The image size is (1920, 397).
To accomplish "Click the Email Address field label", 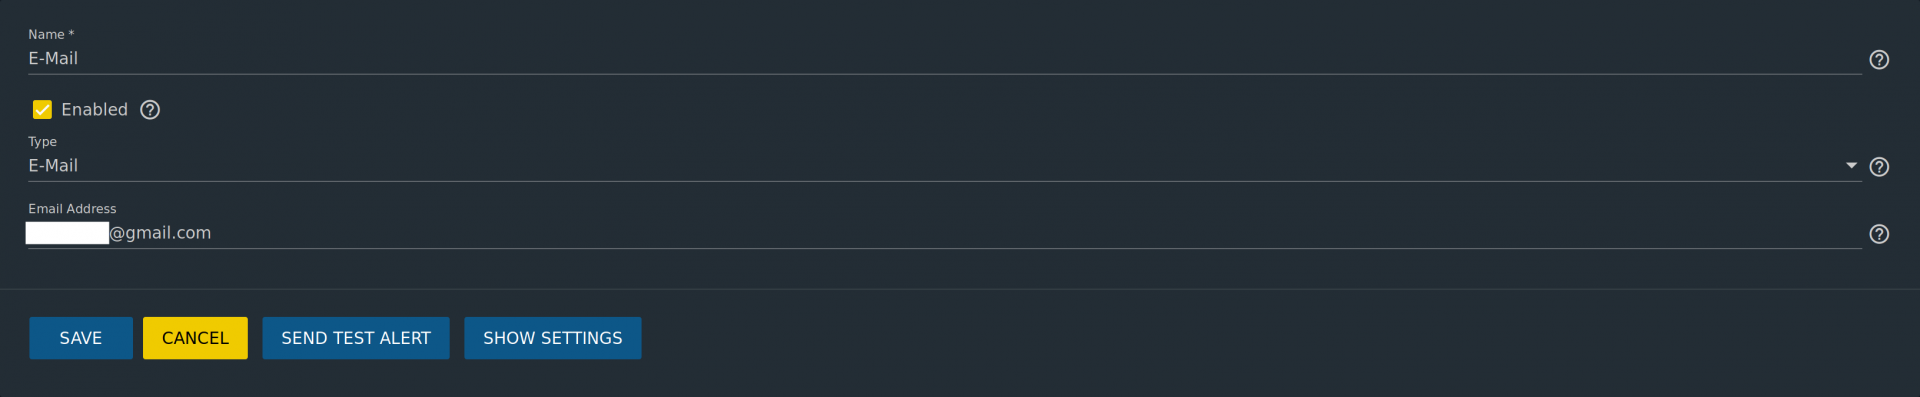I will click(72, 209).
